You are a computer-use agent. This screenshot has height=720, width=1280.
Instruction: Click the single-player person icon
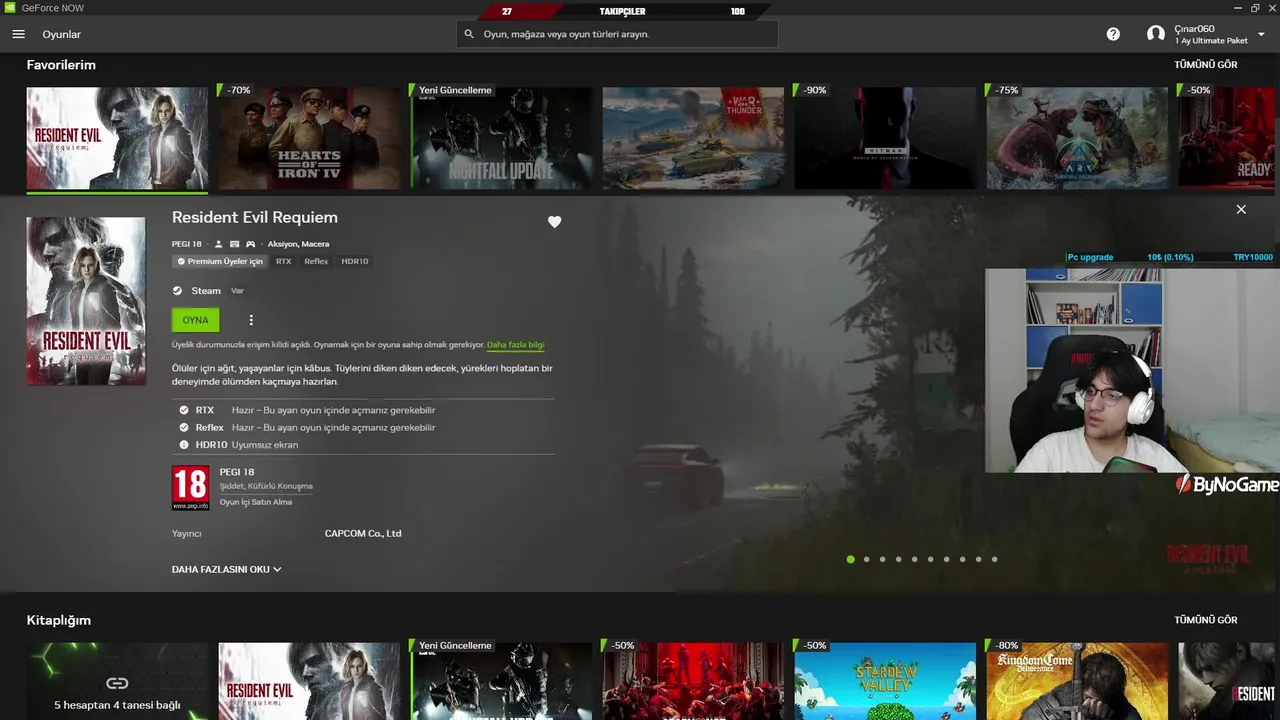(219, 244)
